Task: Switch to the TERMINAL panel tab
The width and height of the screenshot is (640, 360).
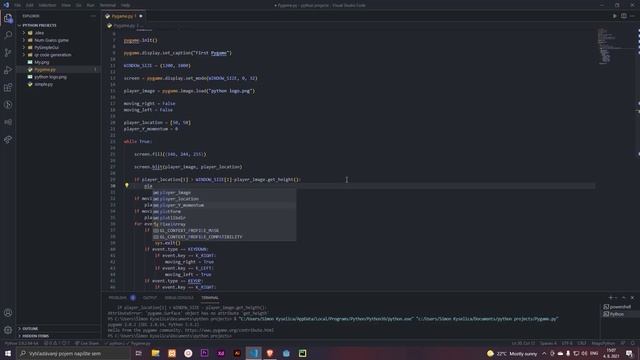Action: point(210,298)
